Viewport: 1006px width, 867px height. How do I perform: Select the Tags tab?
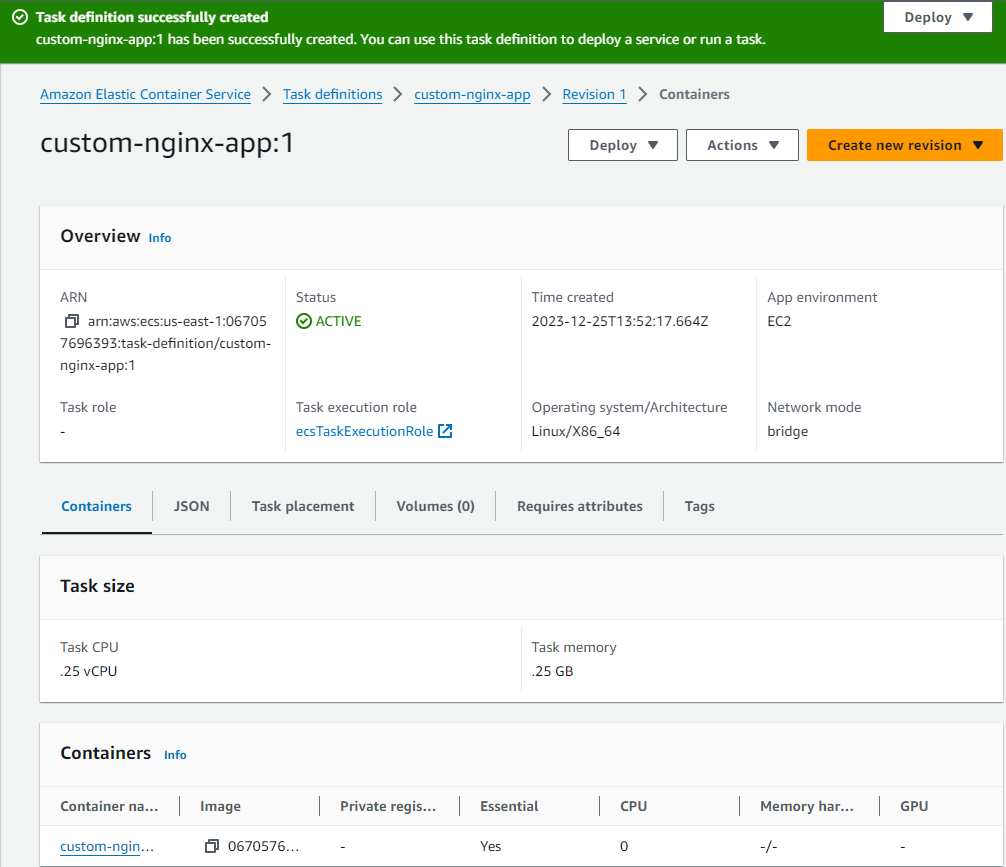(x=699, y=506)
